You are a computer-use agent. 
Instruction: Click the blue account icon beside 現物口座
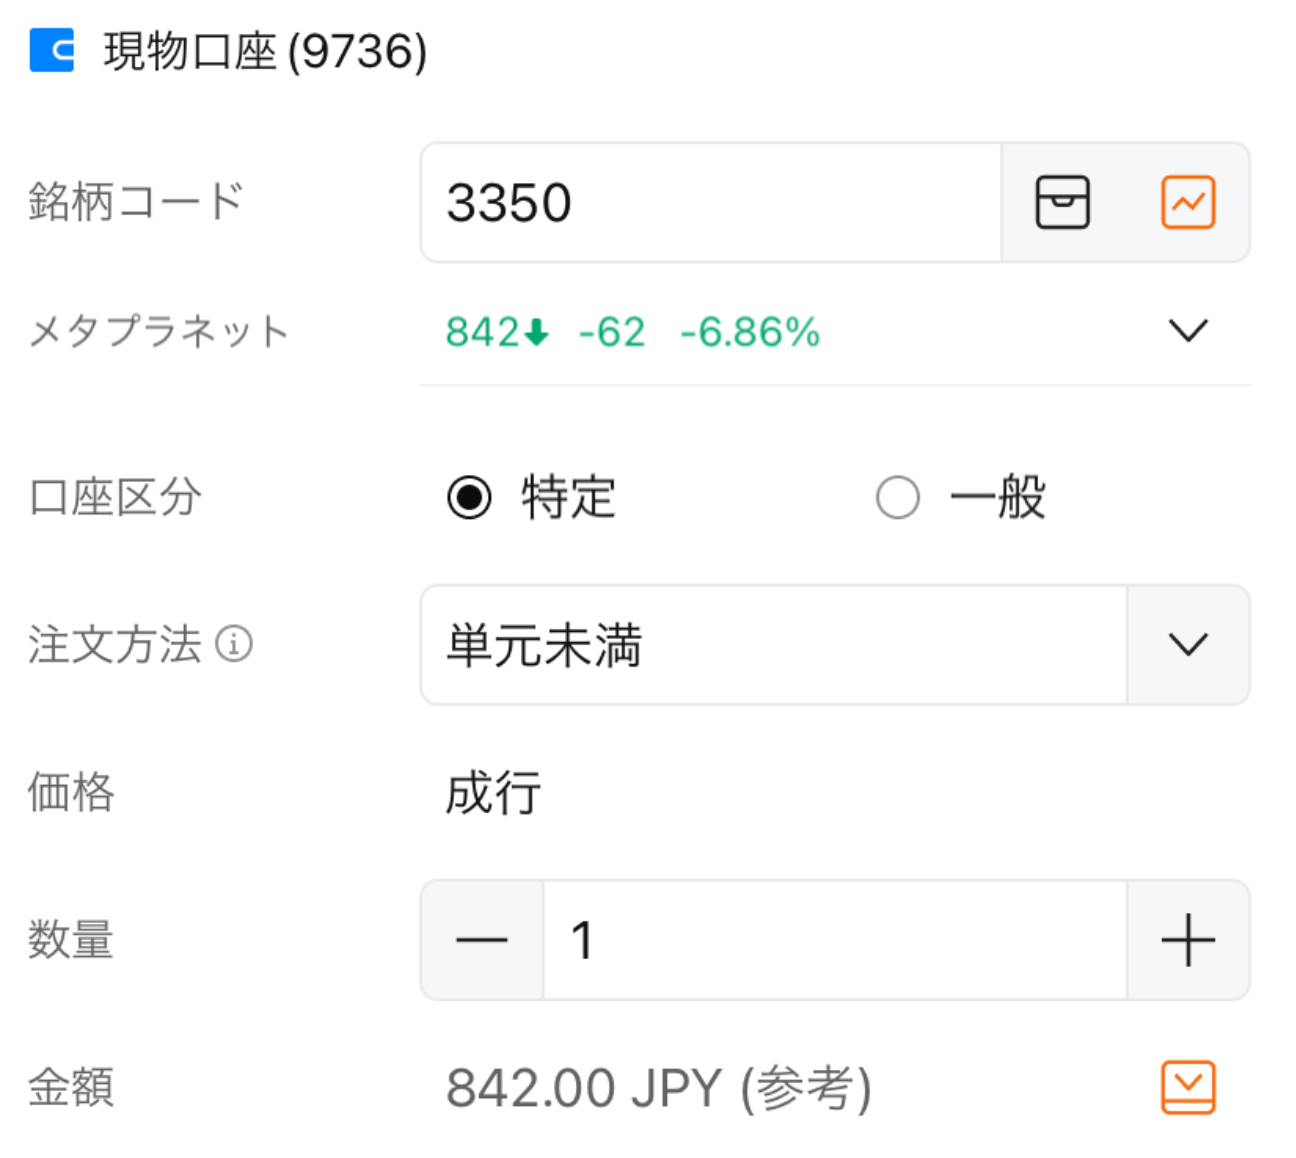click(52, 50)
